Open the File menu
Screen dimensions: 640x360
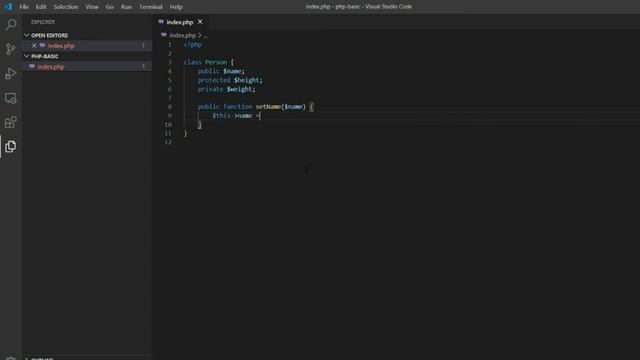24,7
